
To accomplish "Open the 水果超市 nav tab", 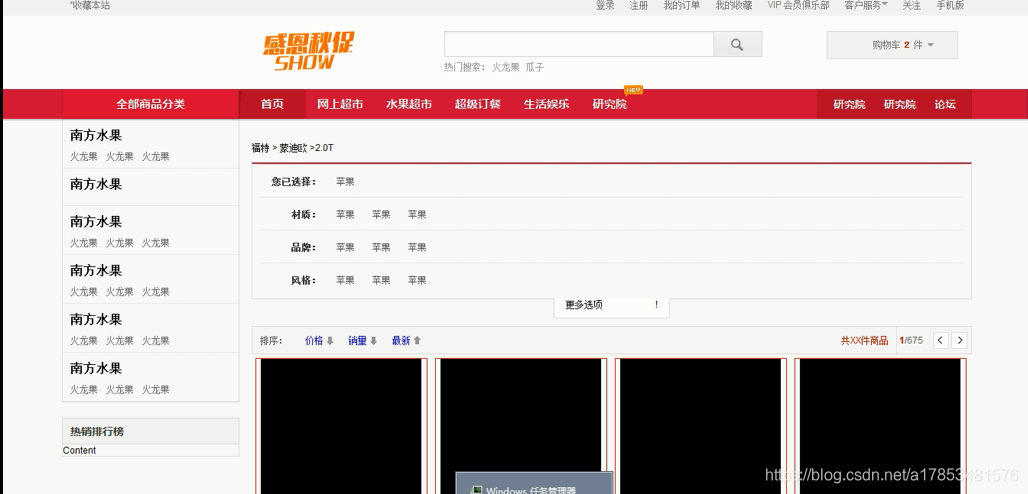I will [x=408, y=104].
